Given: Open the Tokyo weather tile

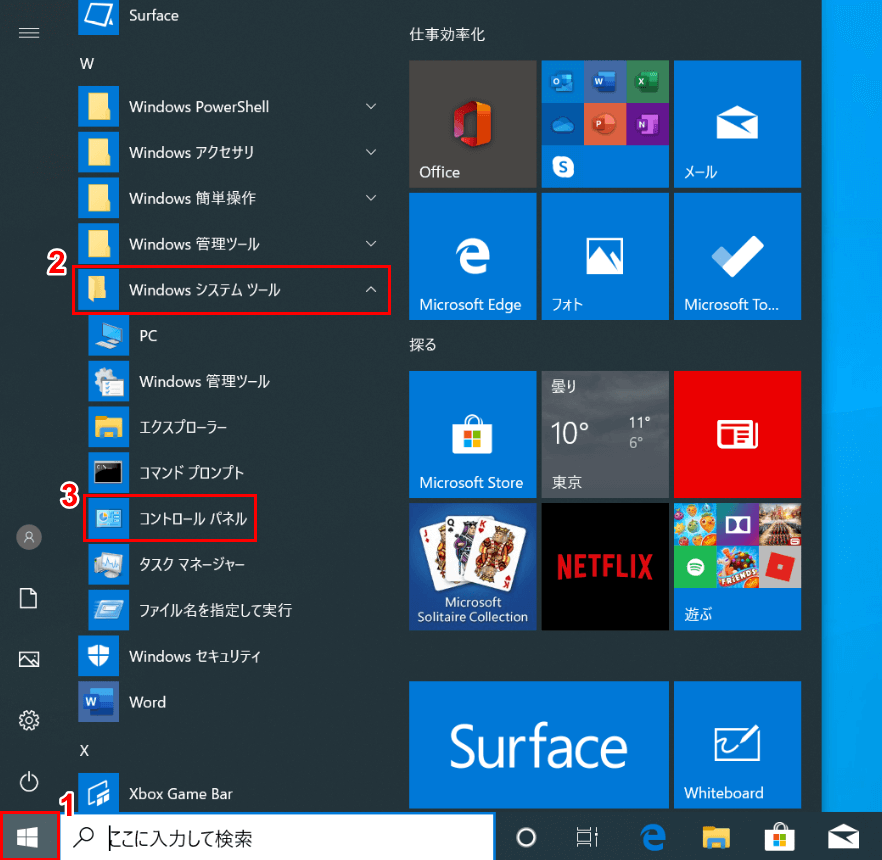Looking at the screenshot, I should point(604,435).
